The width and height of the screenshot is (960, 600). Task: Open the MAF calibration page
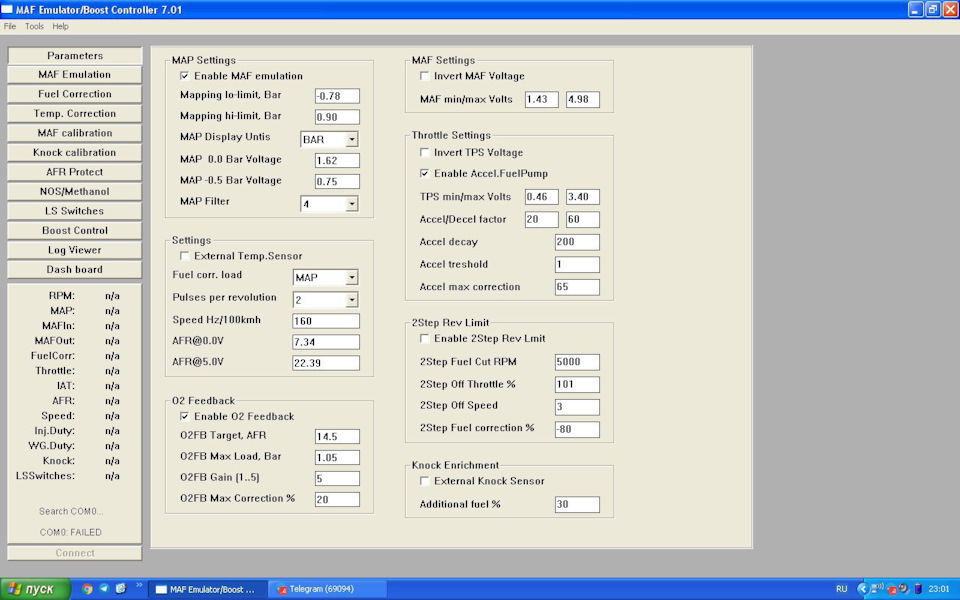(x=75, y=133)
